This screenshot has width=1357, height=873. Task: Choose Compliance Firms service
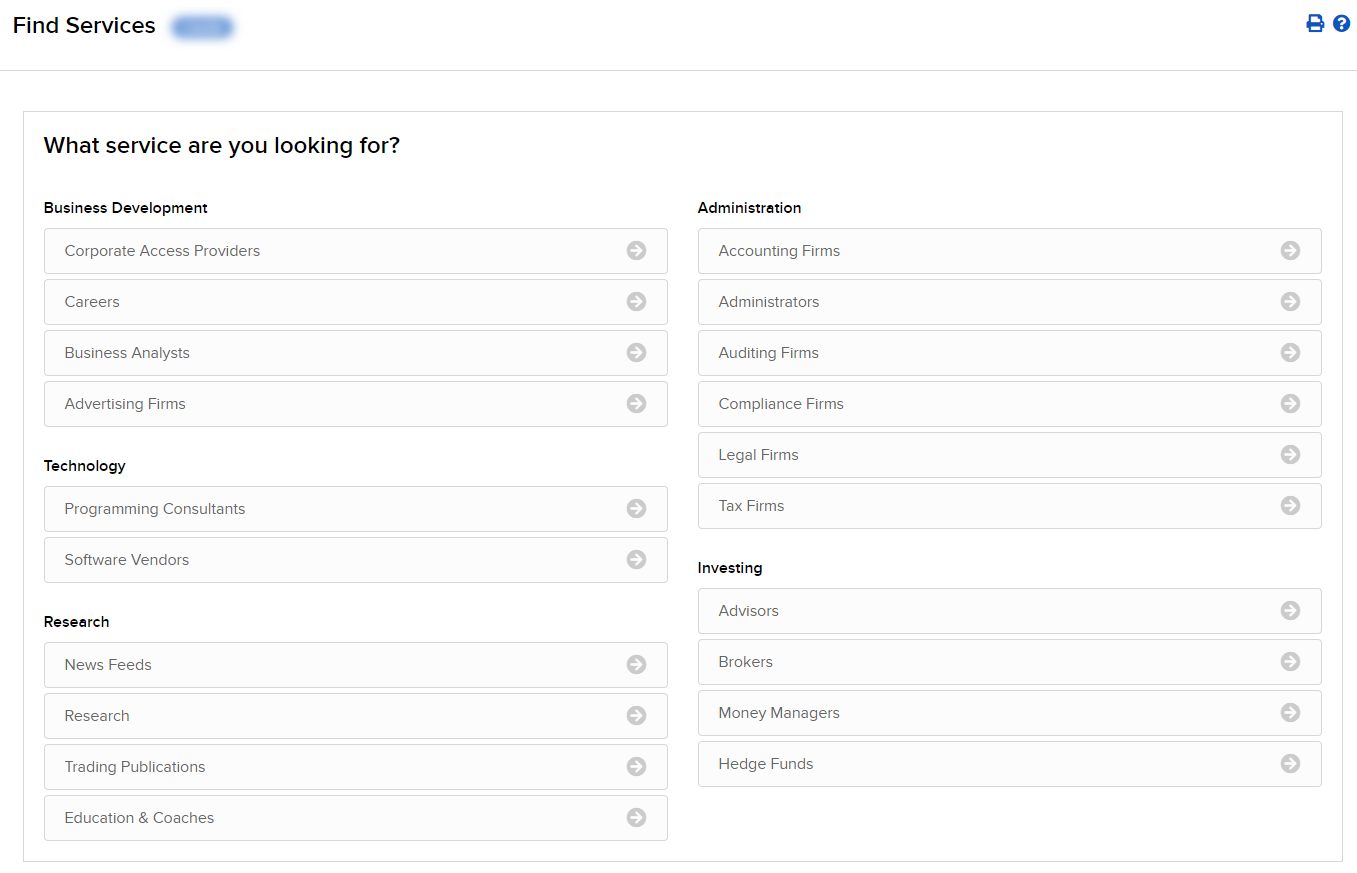(x=780, y=404)
